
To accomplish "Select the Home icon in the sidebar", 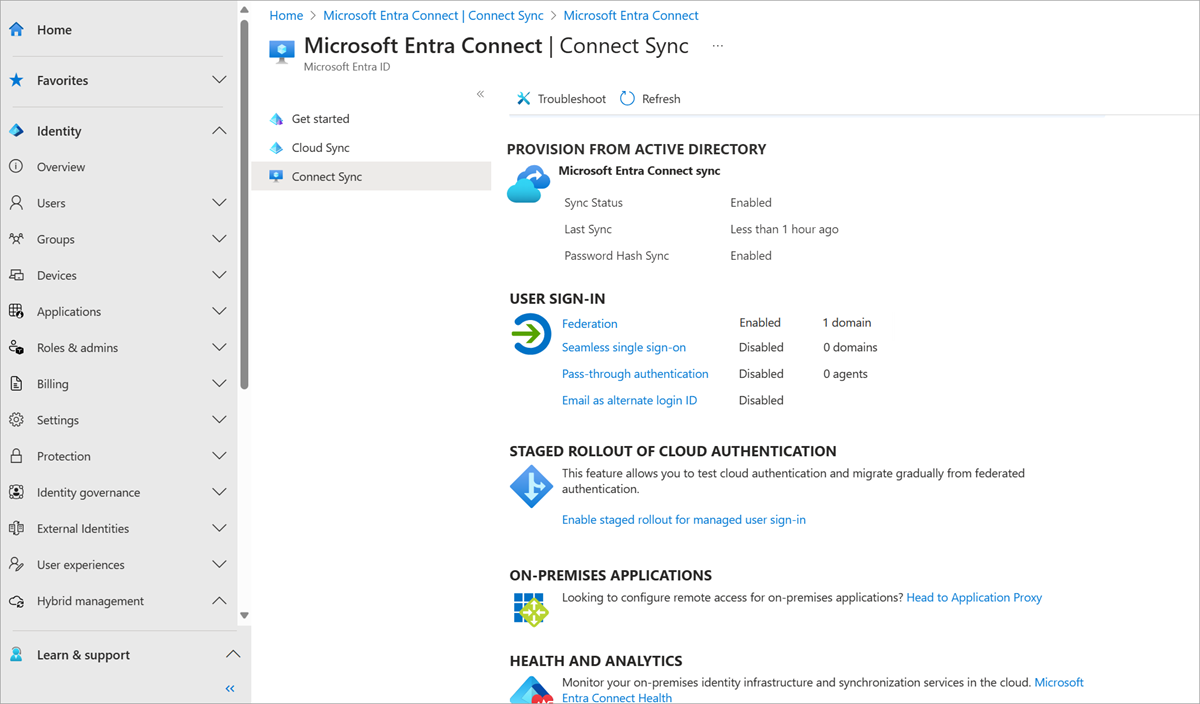I will [x=16, y=29].
